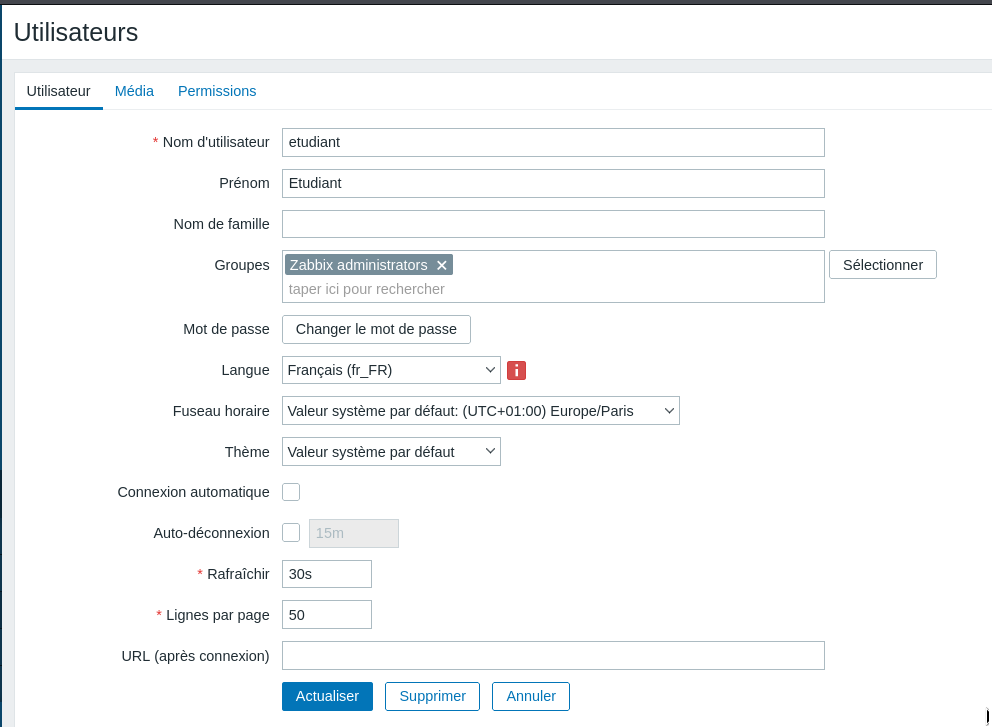Switch to the Média tab

pyautogui.click(x=134, y=91)
